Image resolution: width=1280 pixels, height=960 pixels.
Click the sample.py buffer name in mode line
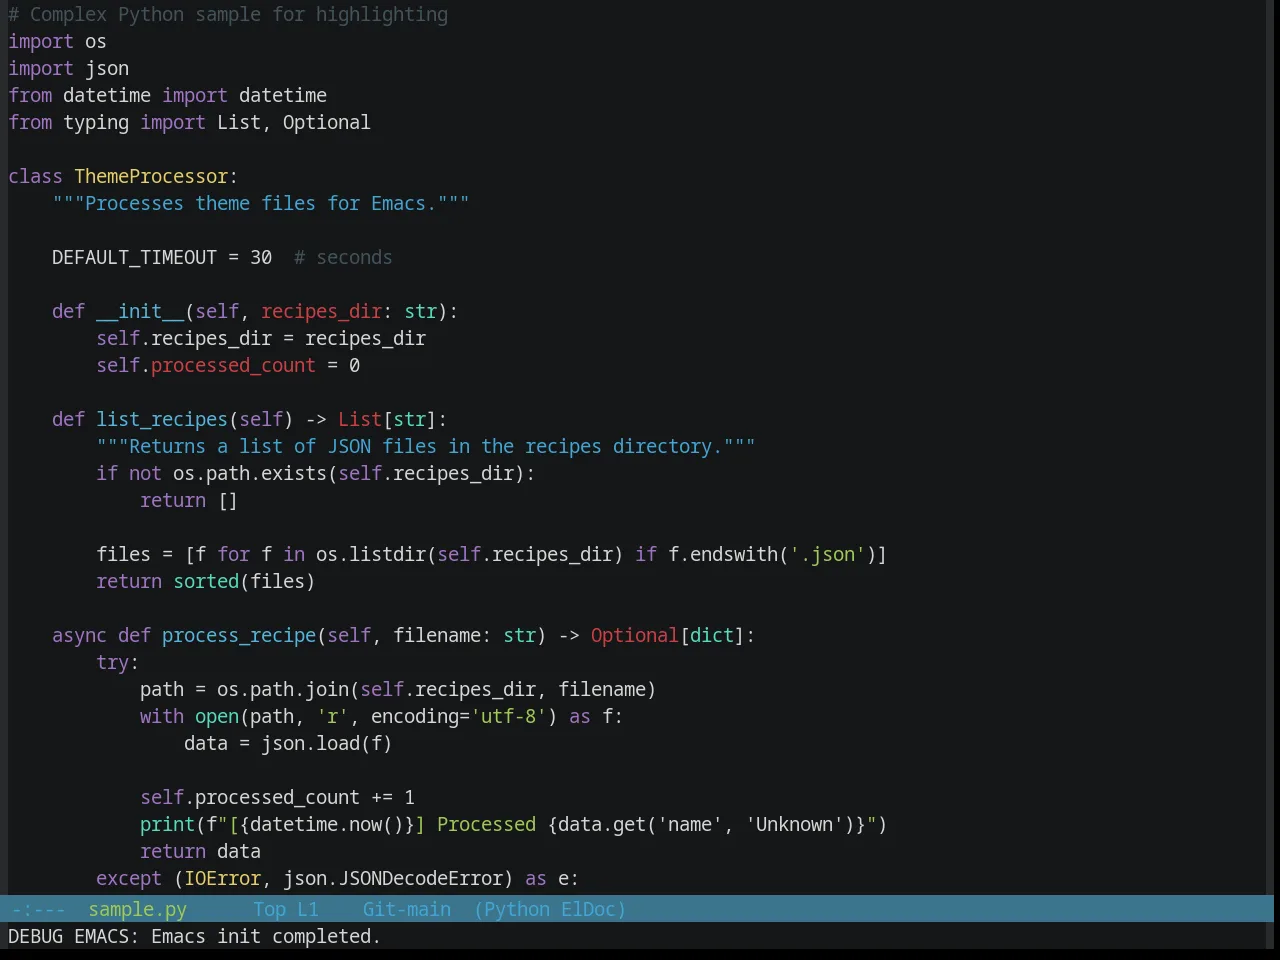[x=137, y=909]
